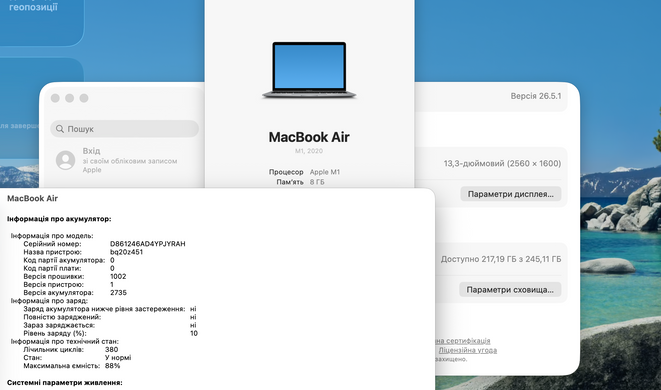
Task: Click the 13,3-дюймовий (2560 × 1600) display text
Action: [502, 164]
